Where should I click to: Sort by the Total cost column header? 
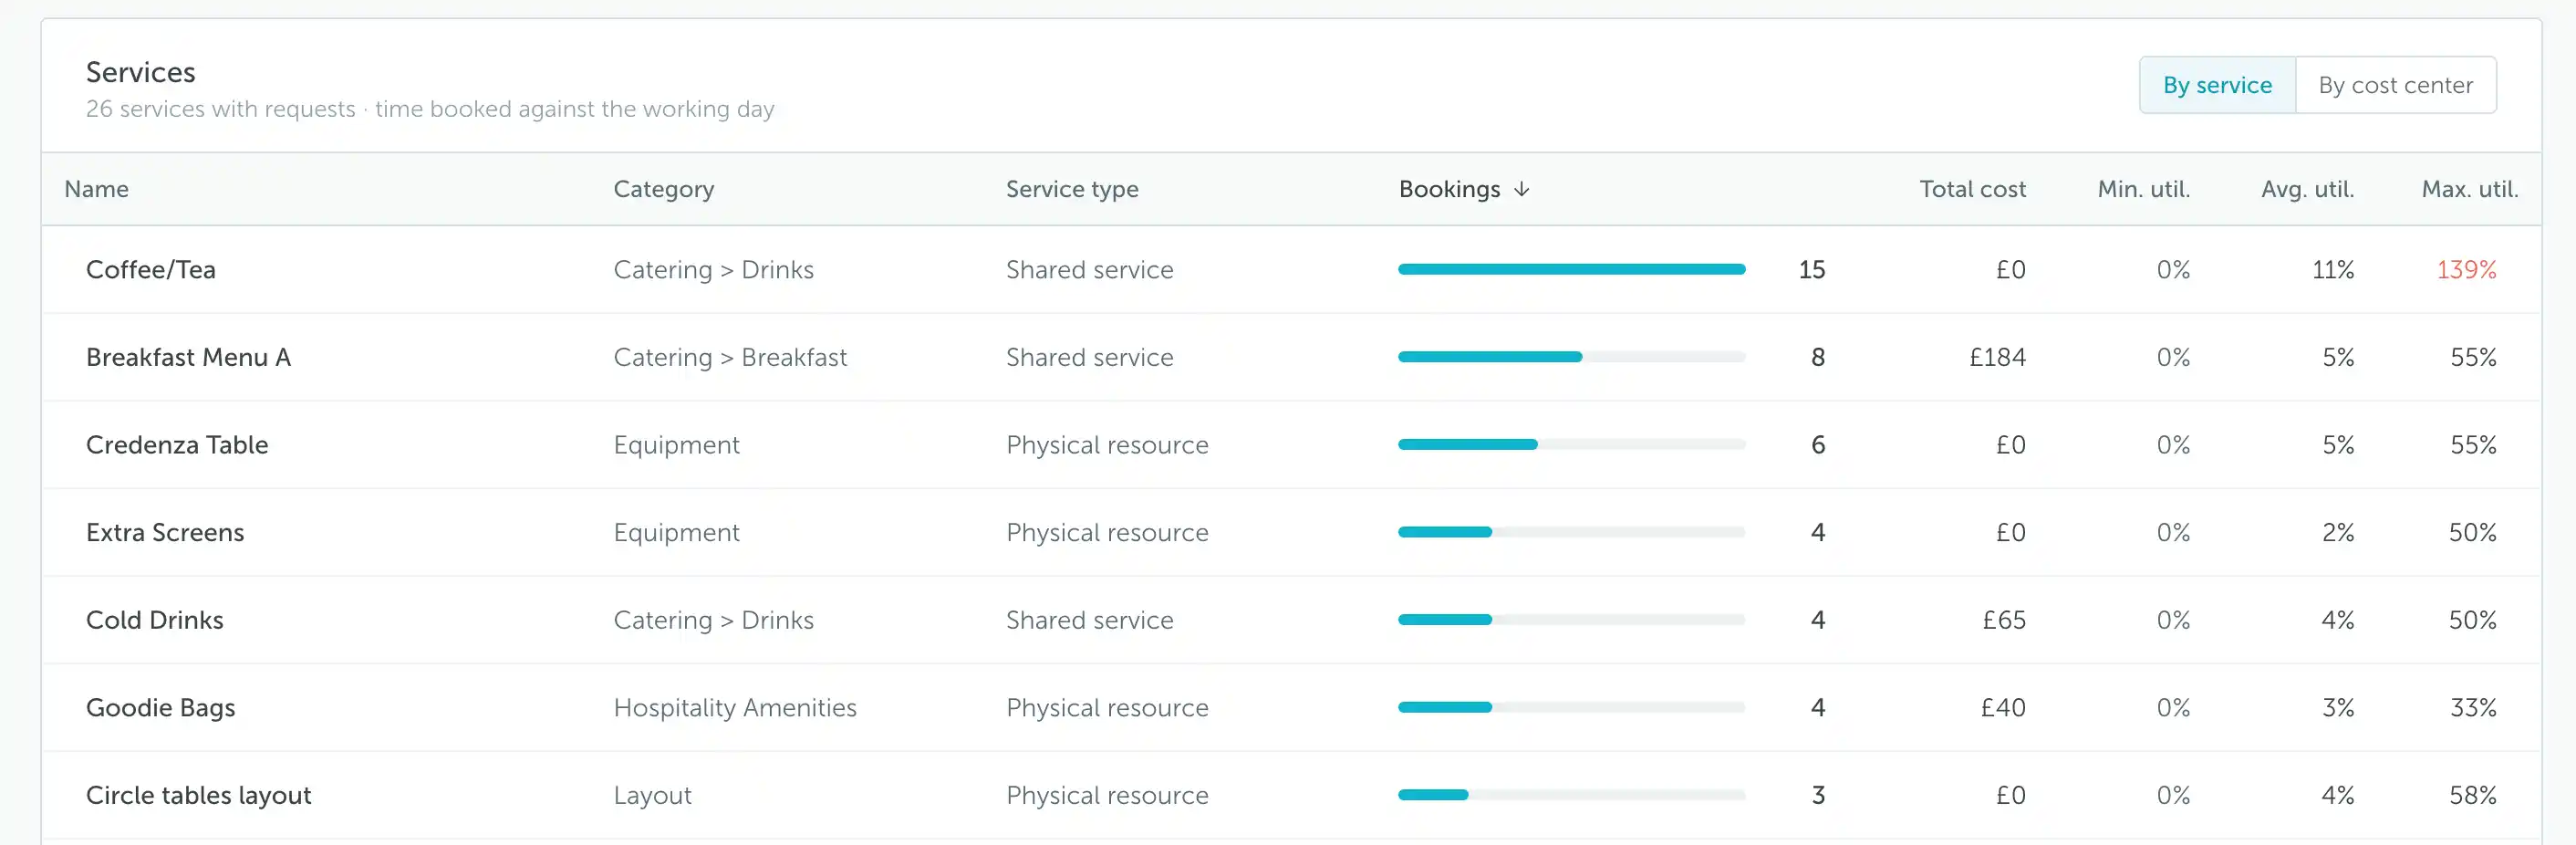tap(1972, 189)
